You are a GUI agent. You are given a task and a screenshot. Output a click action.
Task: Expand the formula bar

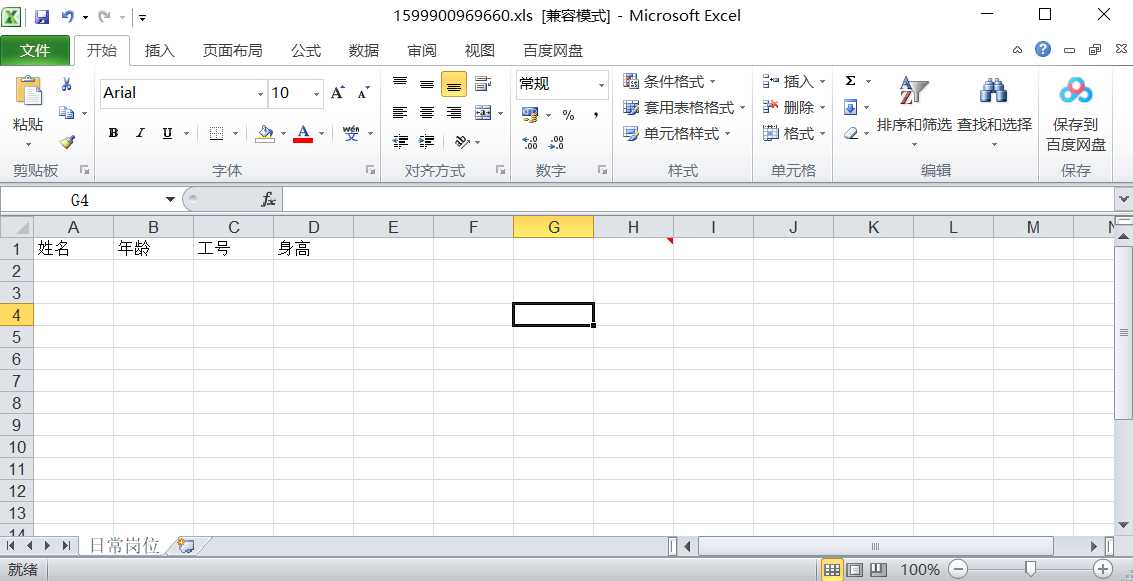coord(1124,199)
